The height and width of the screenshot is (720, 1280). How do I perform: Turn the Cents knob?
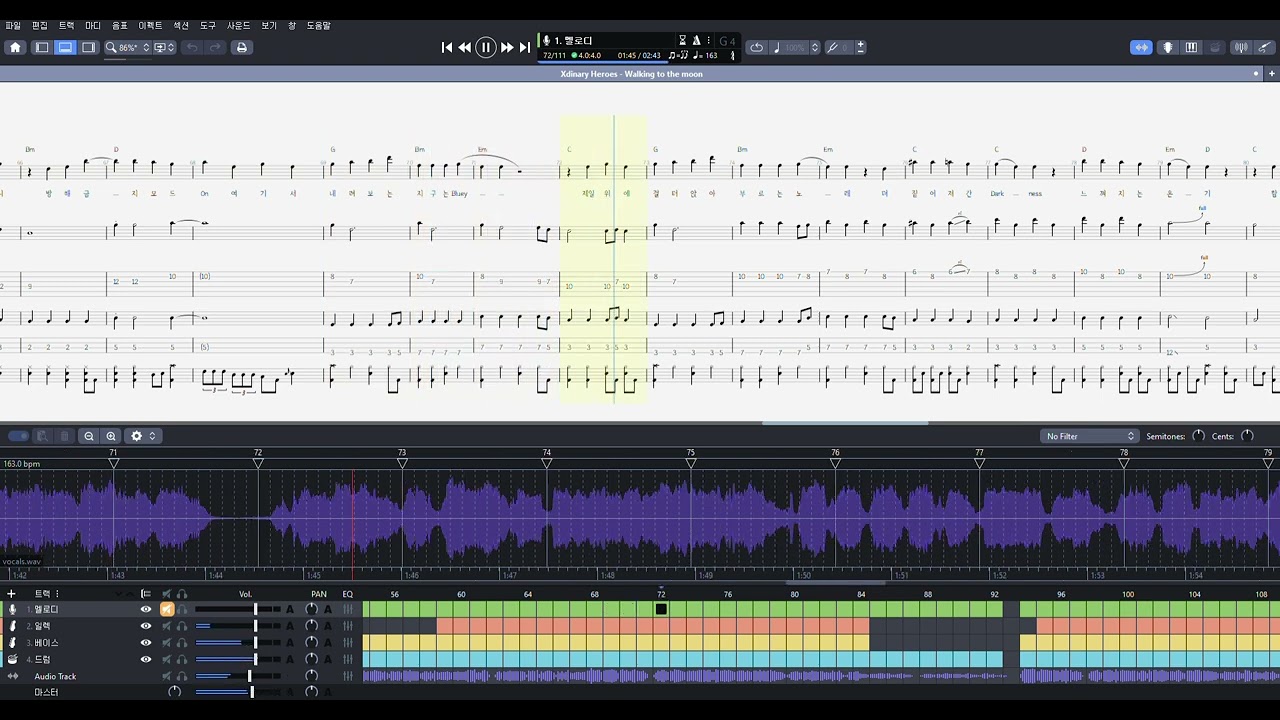coord(1247,436)
